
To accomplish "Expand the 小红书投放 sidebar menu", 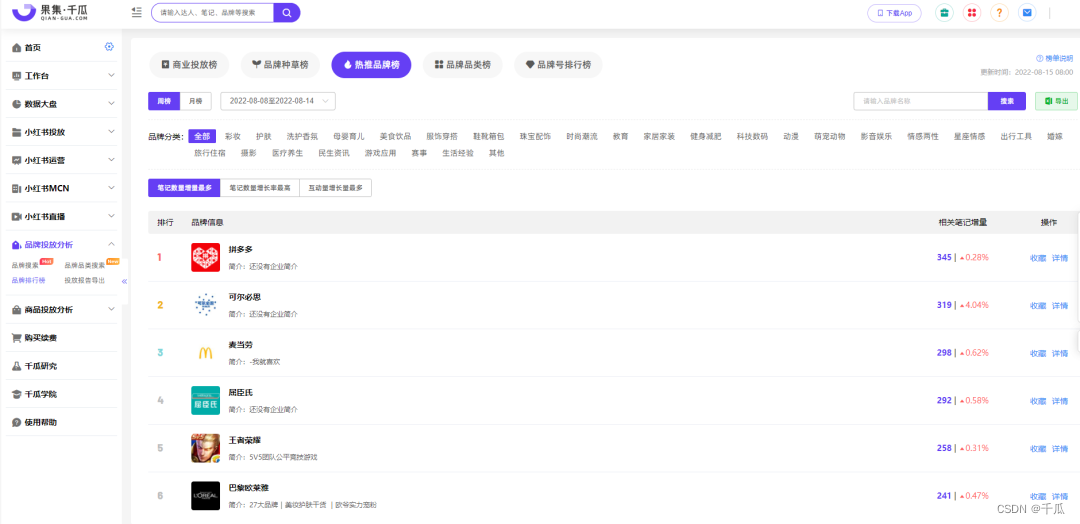I will click(x=63, y=132).
